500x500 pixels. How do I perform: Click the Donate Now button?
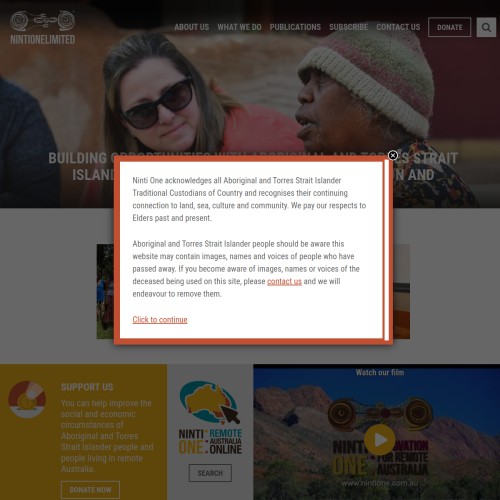90,490
